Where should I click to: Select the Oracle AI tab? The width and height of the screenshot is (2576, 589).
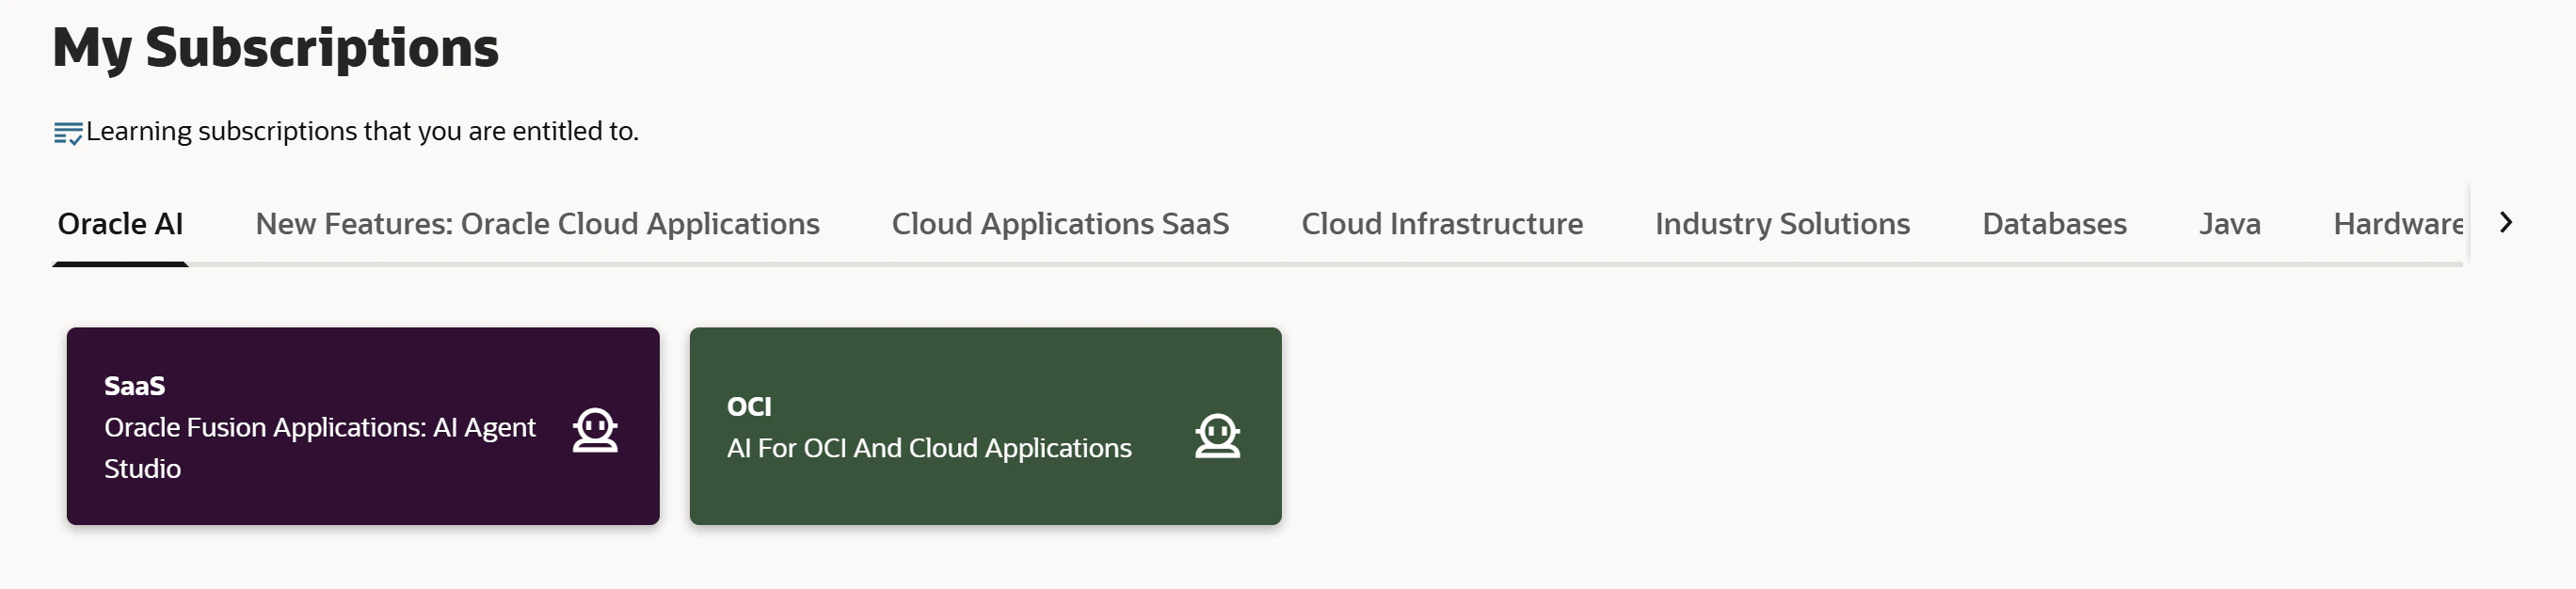[120, 224]
